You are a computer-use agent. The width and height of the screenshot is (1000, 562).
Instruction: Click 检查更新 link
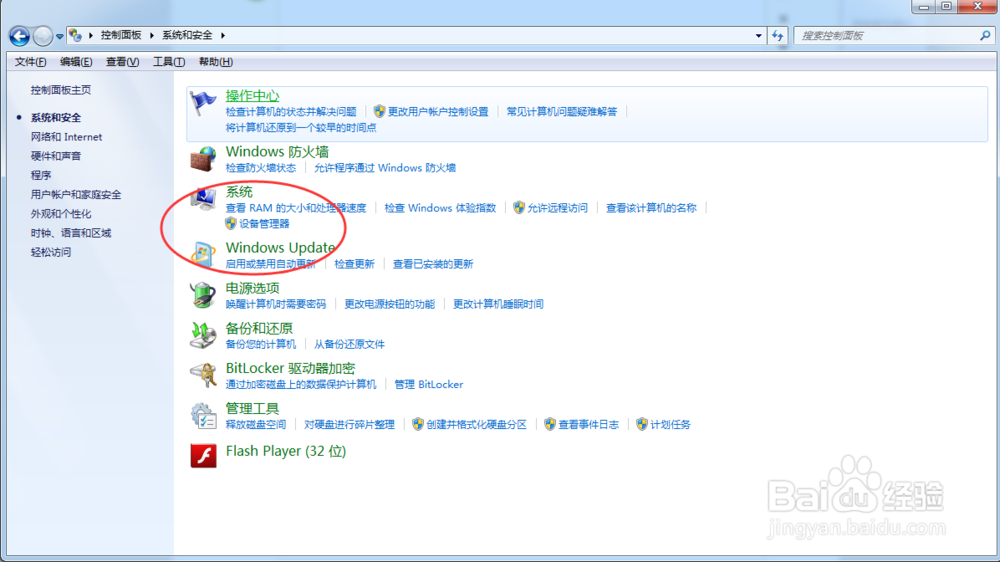pyautogui.click(x=355, y=264)
